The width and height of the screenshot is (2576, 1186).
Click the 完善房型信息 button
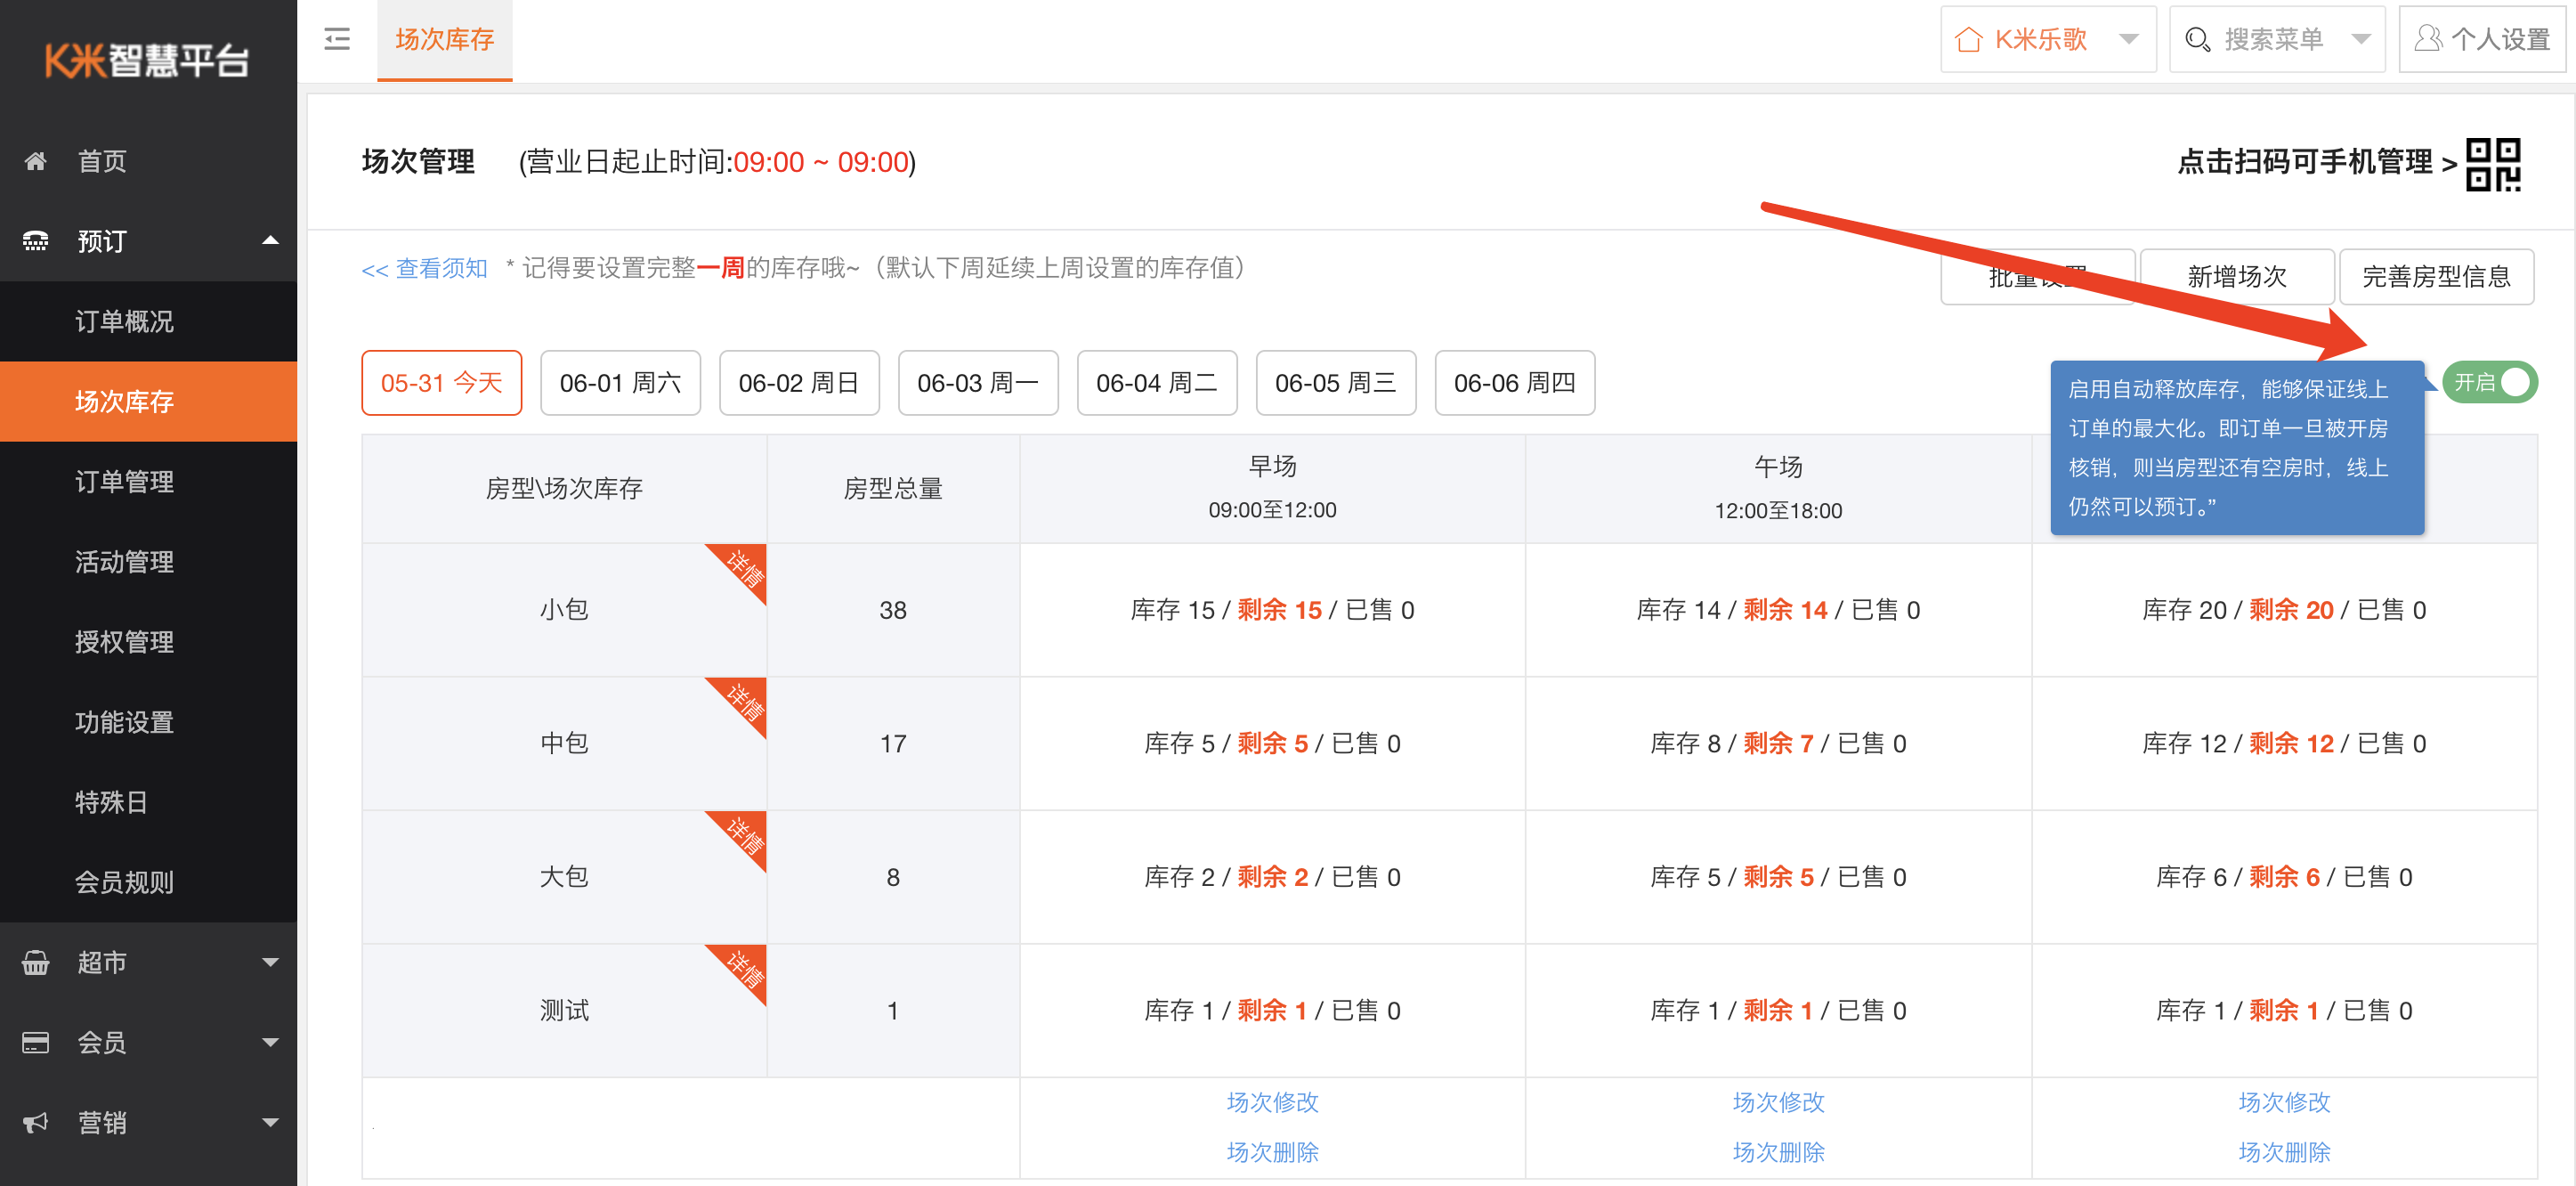point(2436,277)
